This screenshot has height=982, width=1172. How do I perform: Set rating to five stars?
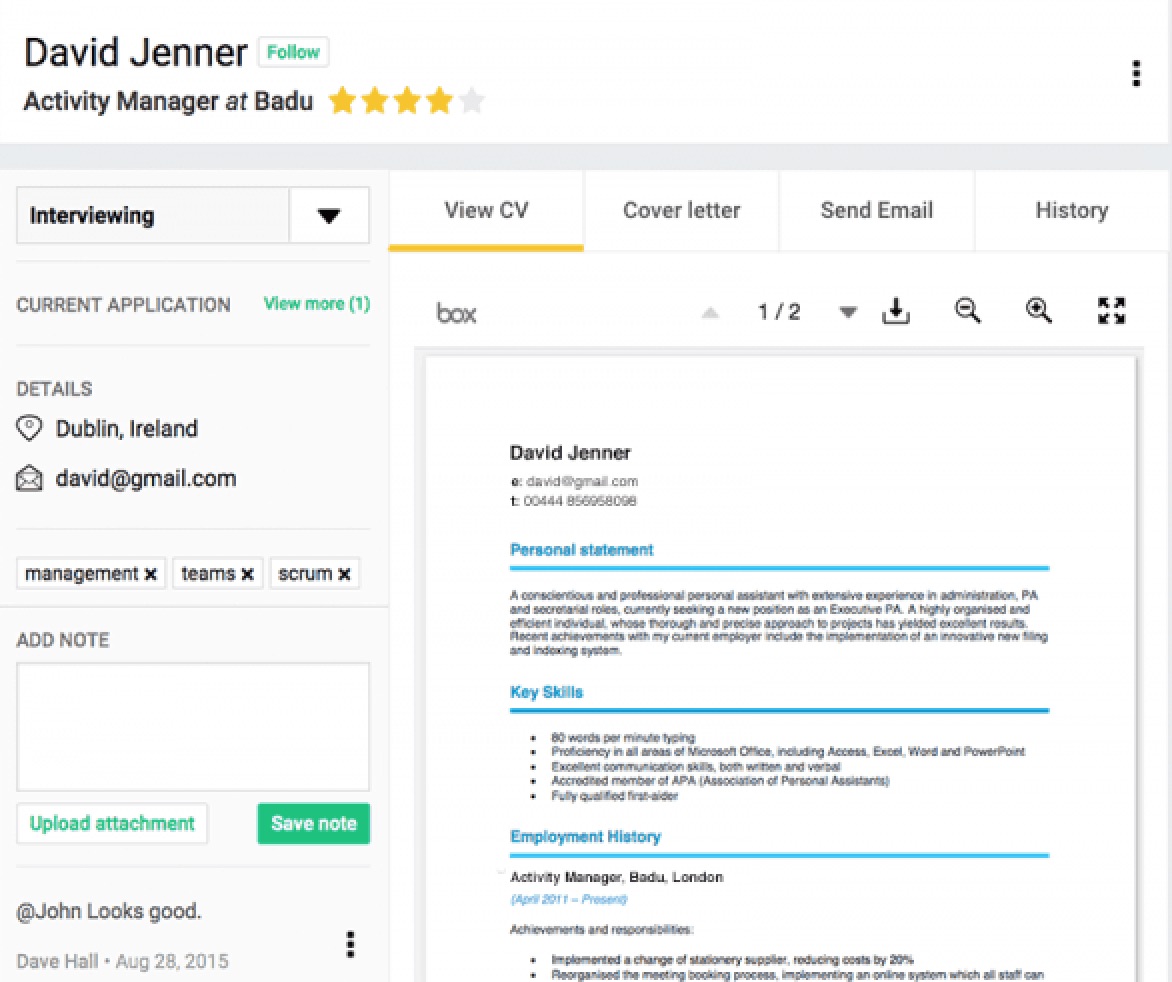click(x=471, y=101)
